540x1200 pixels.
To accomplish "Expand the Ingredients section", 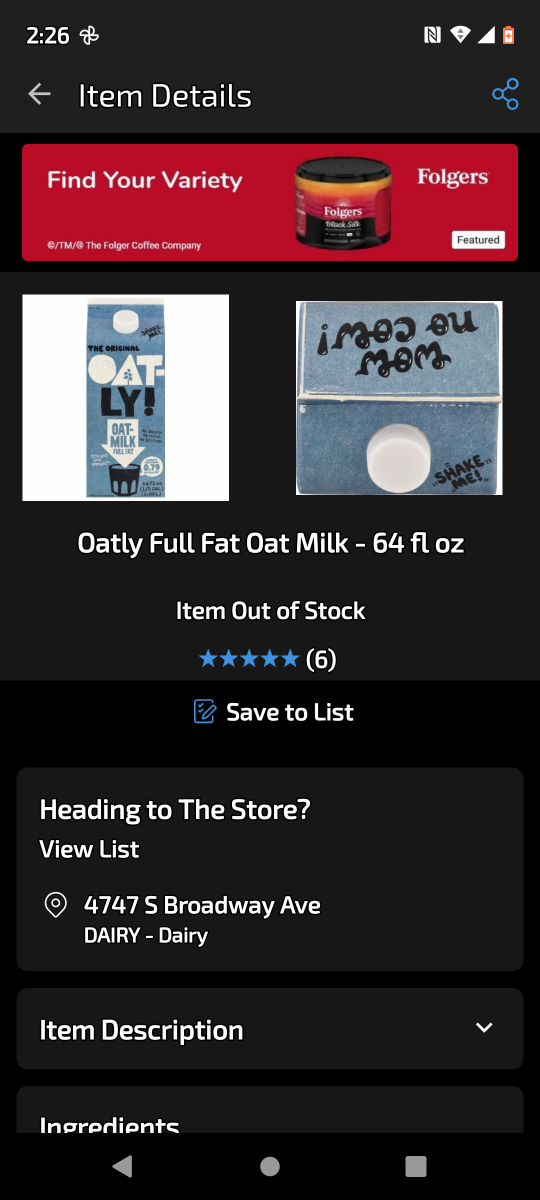I will 270,1110.
